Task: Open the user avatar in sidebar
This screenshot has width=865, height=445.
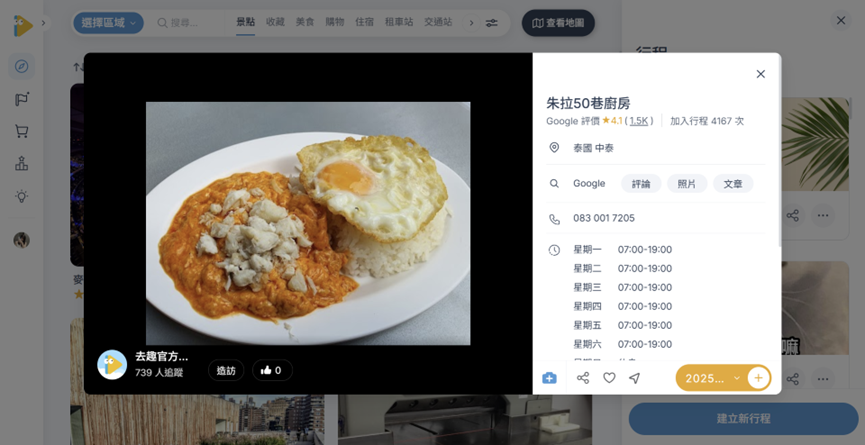Action: [22, 240]
